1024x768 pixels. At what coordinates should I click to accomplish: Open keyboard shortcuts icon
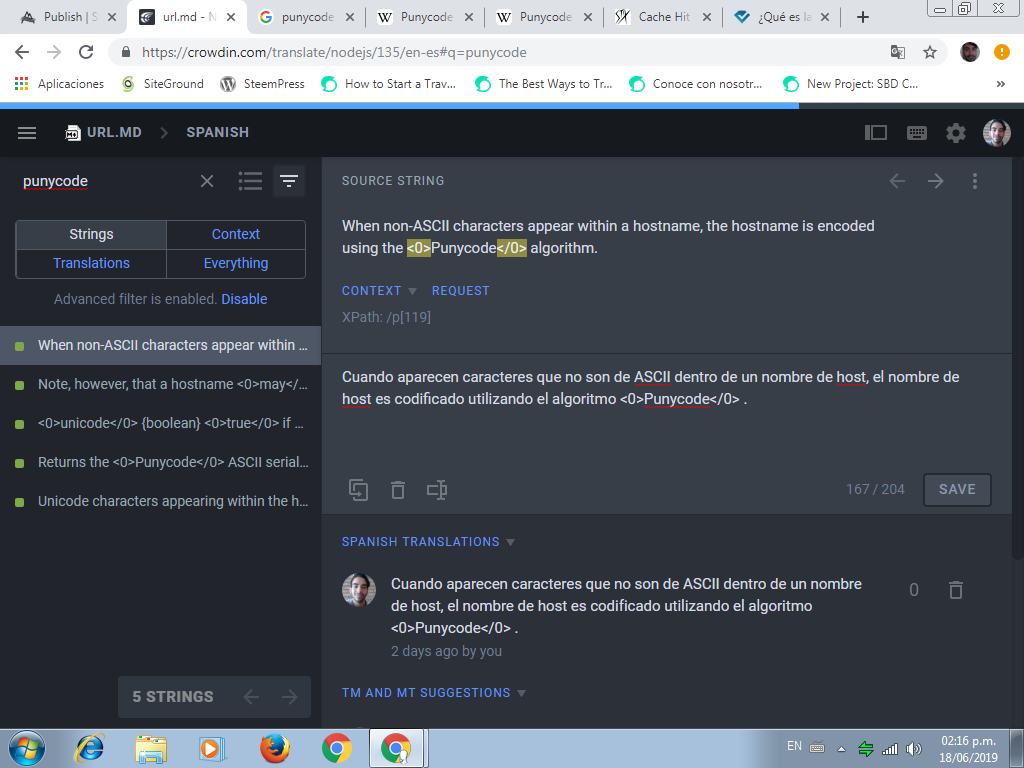pyautogui.click(x=916, y=133)
